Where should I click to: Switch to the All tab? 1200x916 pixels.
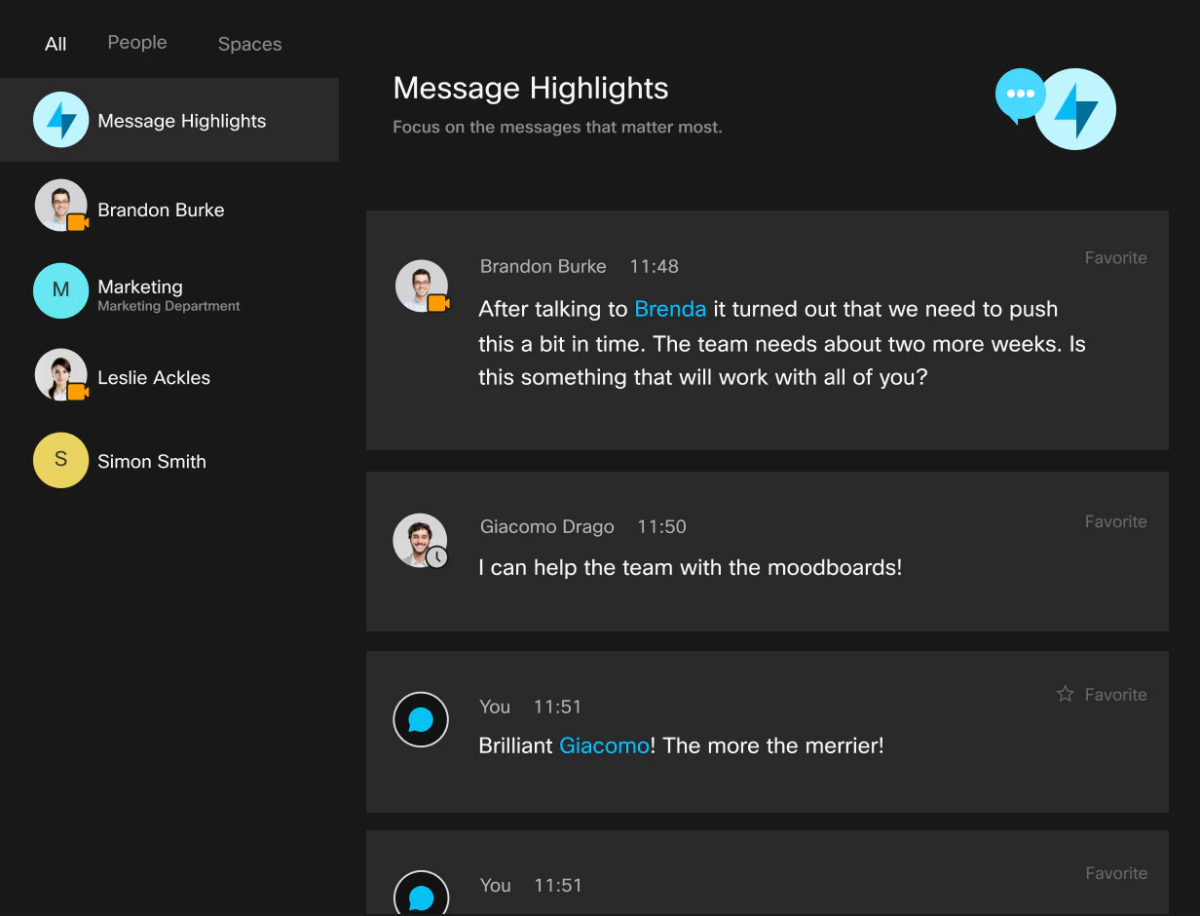[56, 44]
